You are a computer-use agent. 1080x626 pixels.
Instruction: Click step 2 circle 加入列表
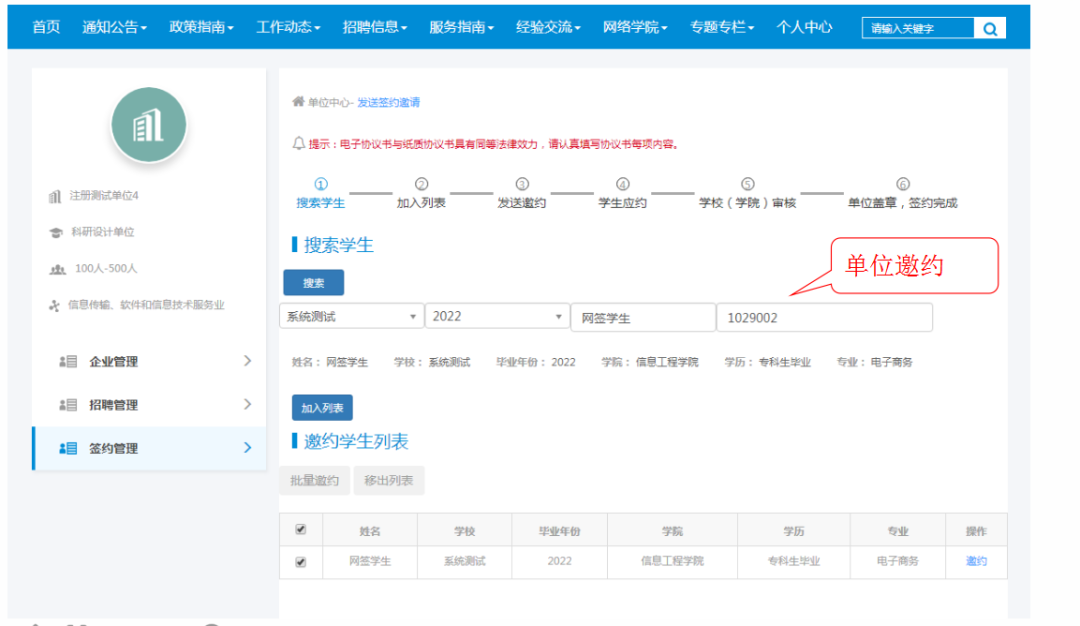tap(422, 184)
